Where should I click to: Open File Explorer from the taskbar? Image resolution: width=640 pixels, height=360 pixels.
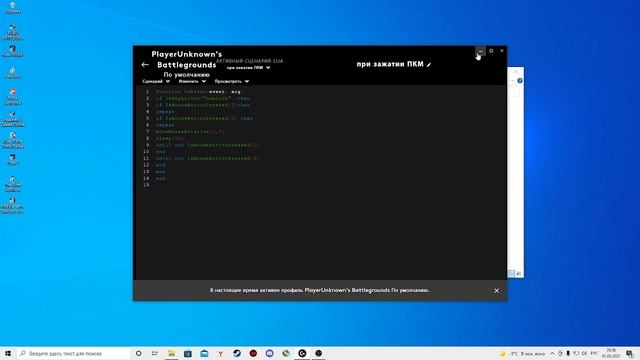tap(171, 353)
